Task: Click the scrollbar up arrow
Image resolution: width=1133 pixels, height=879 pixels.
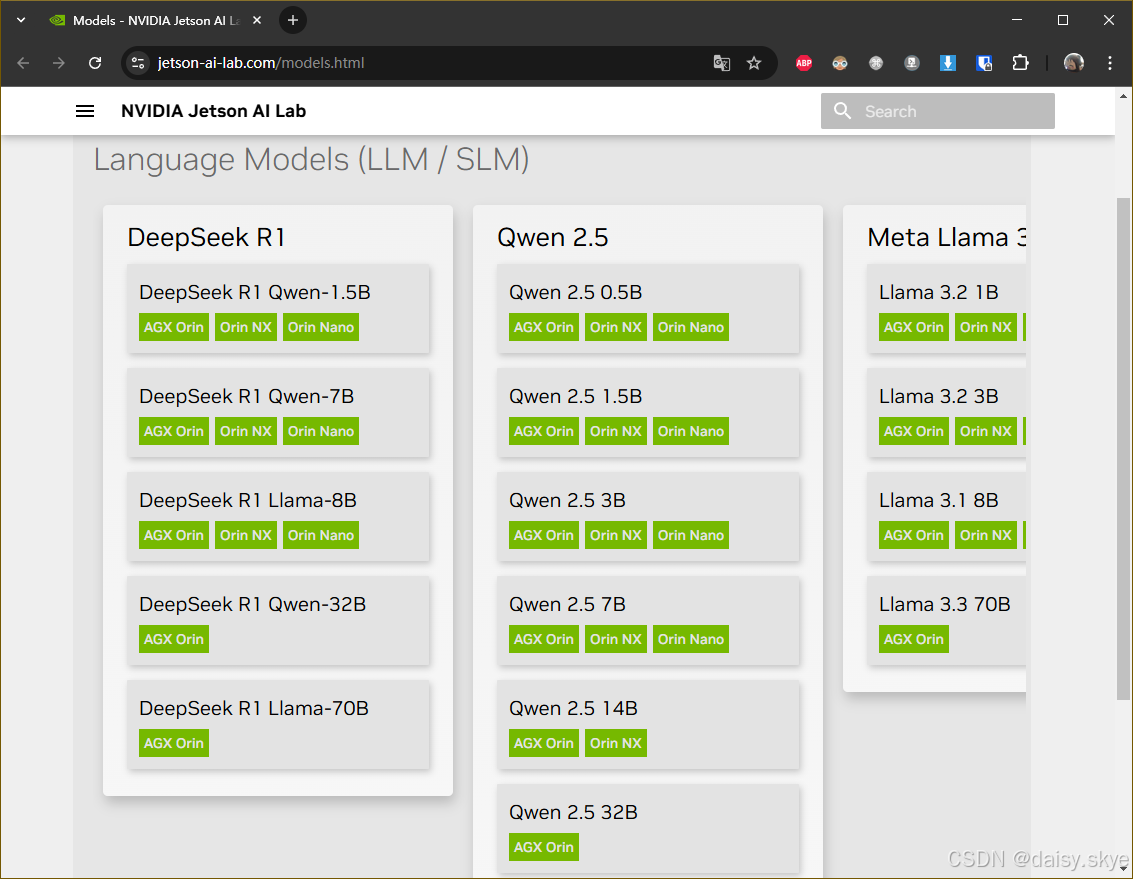Action: coord(1123,95)
